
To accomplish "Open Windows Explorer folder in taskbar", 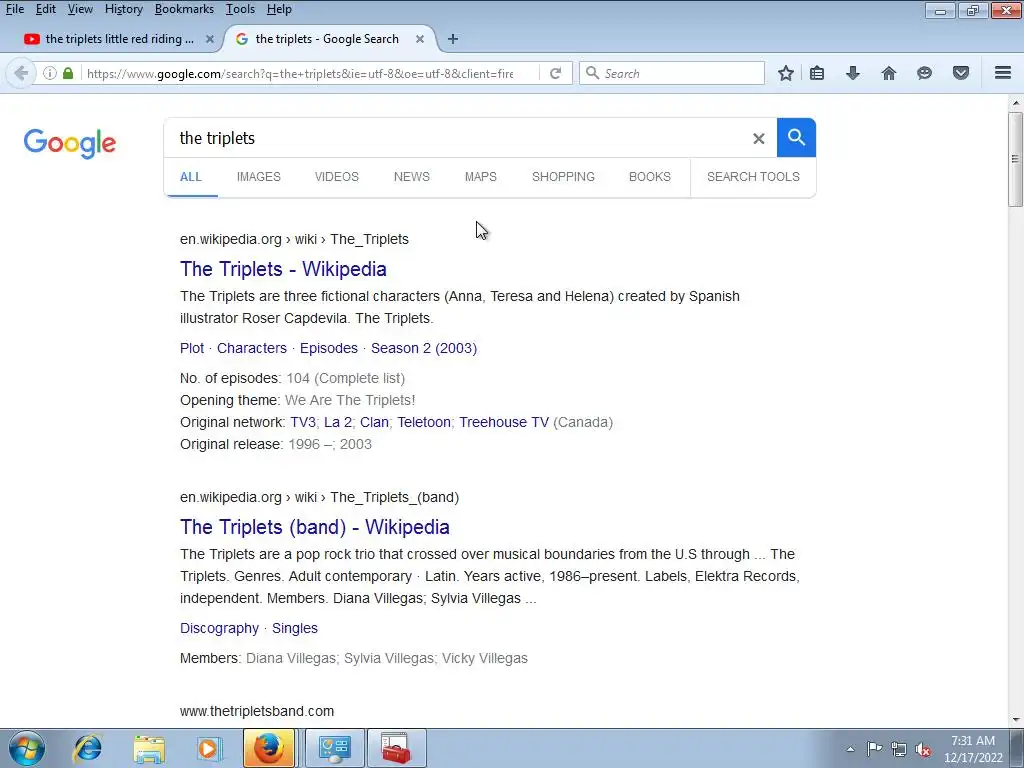I will coord(149,748).
